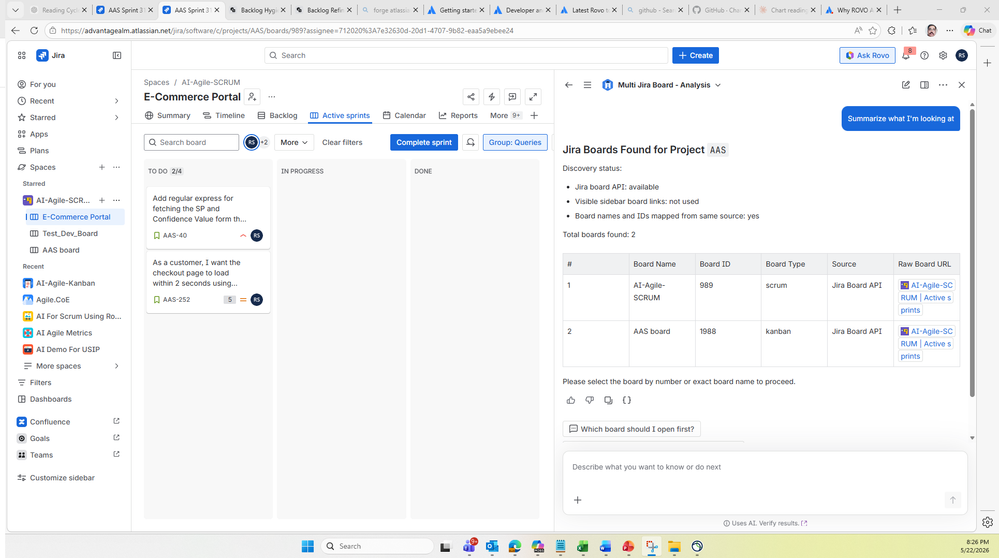Switch to the Calendar tab
The width and height of the screenshot is (999, 558).
click(404, 116)
